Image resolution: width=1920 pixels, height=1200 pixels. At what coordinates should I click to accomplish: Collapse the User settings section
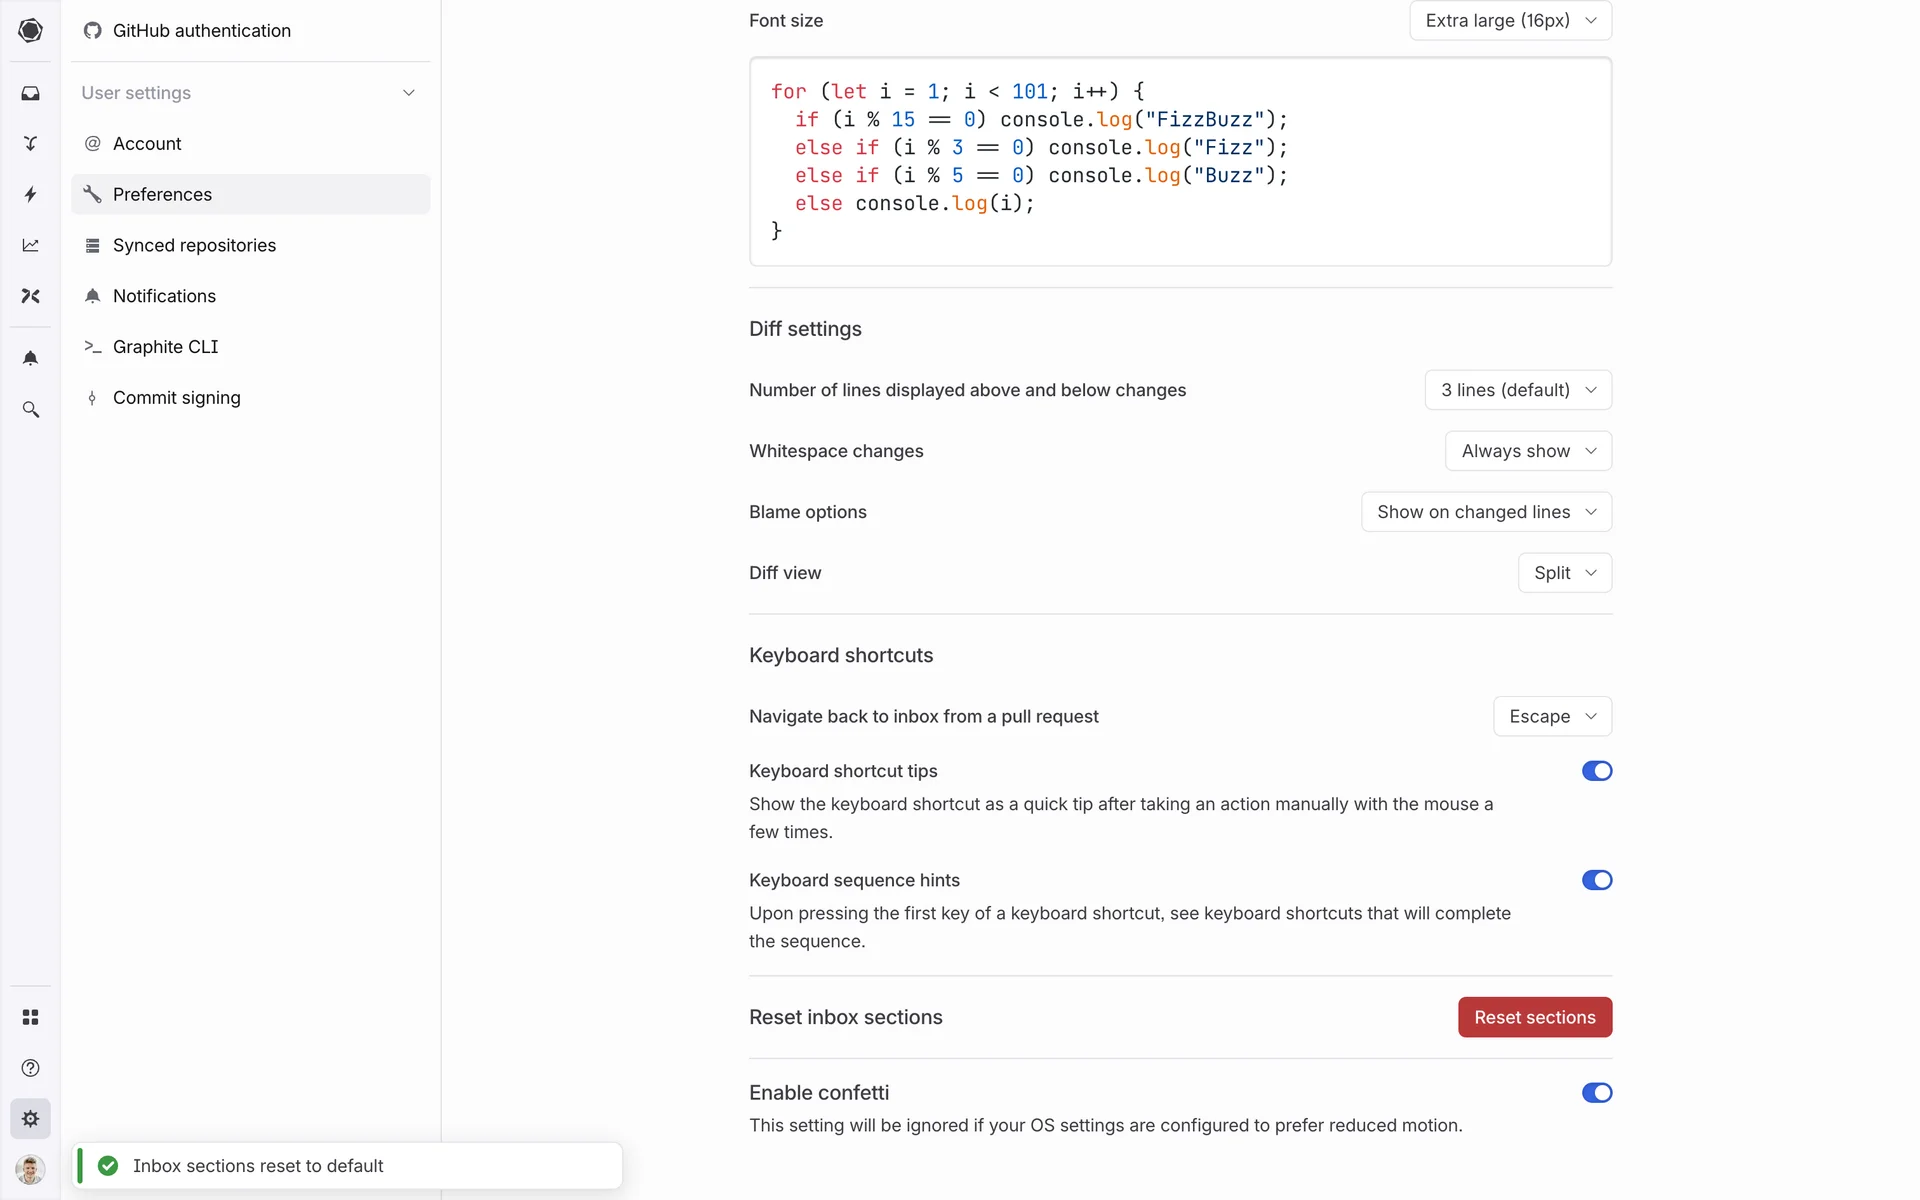click(x=408, y=93)
